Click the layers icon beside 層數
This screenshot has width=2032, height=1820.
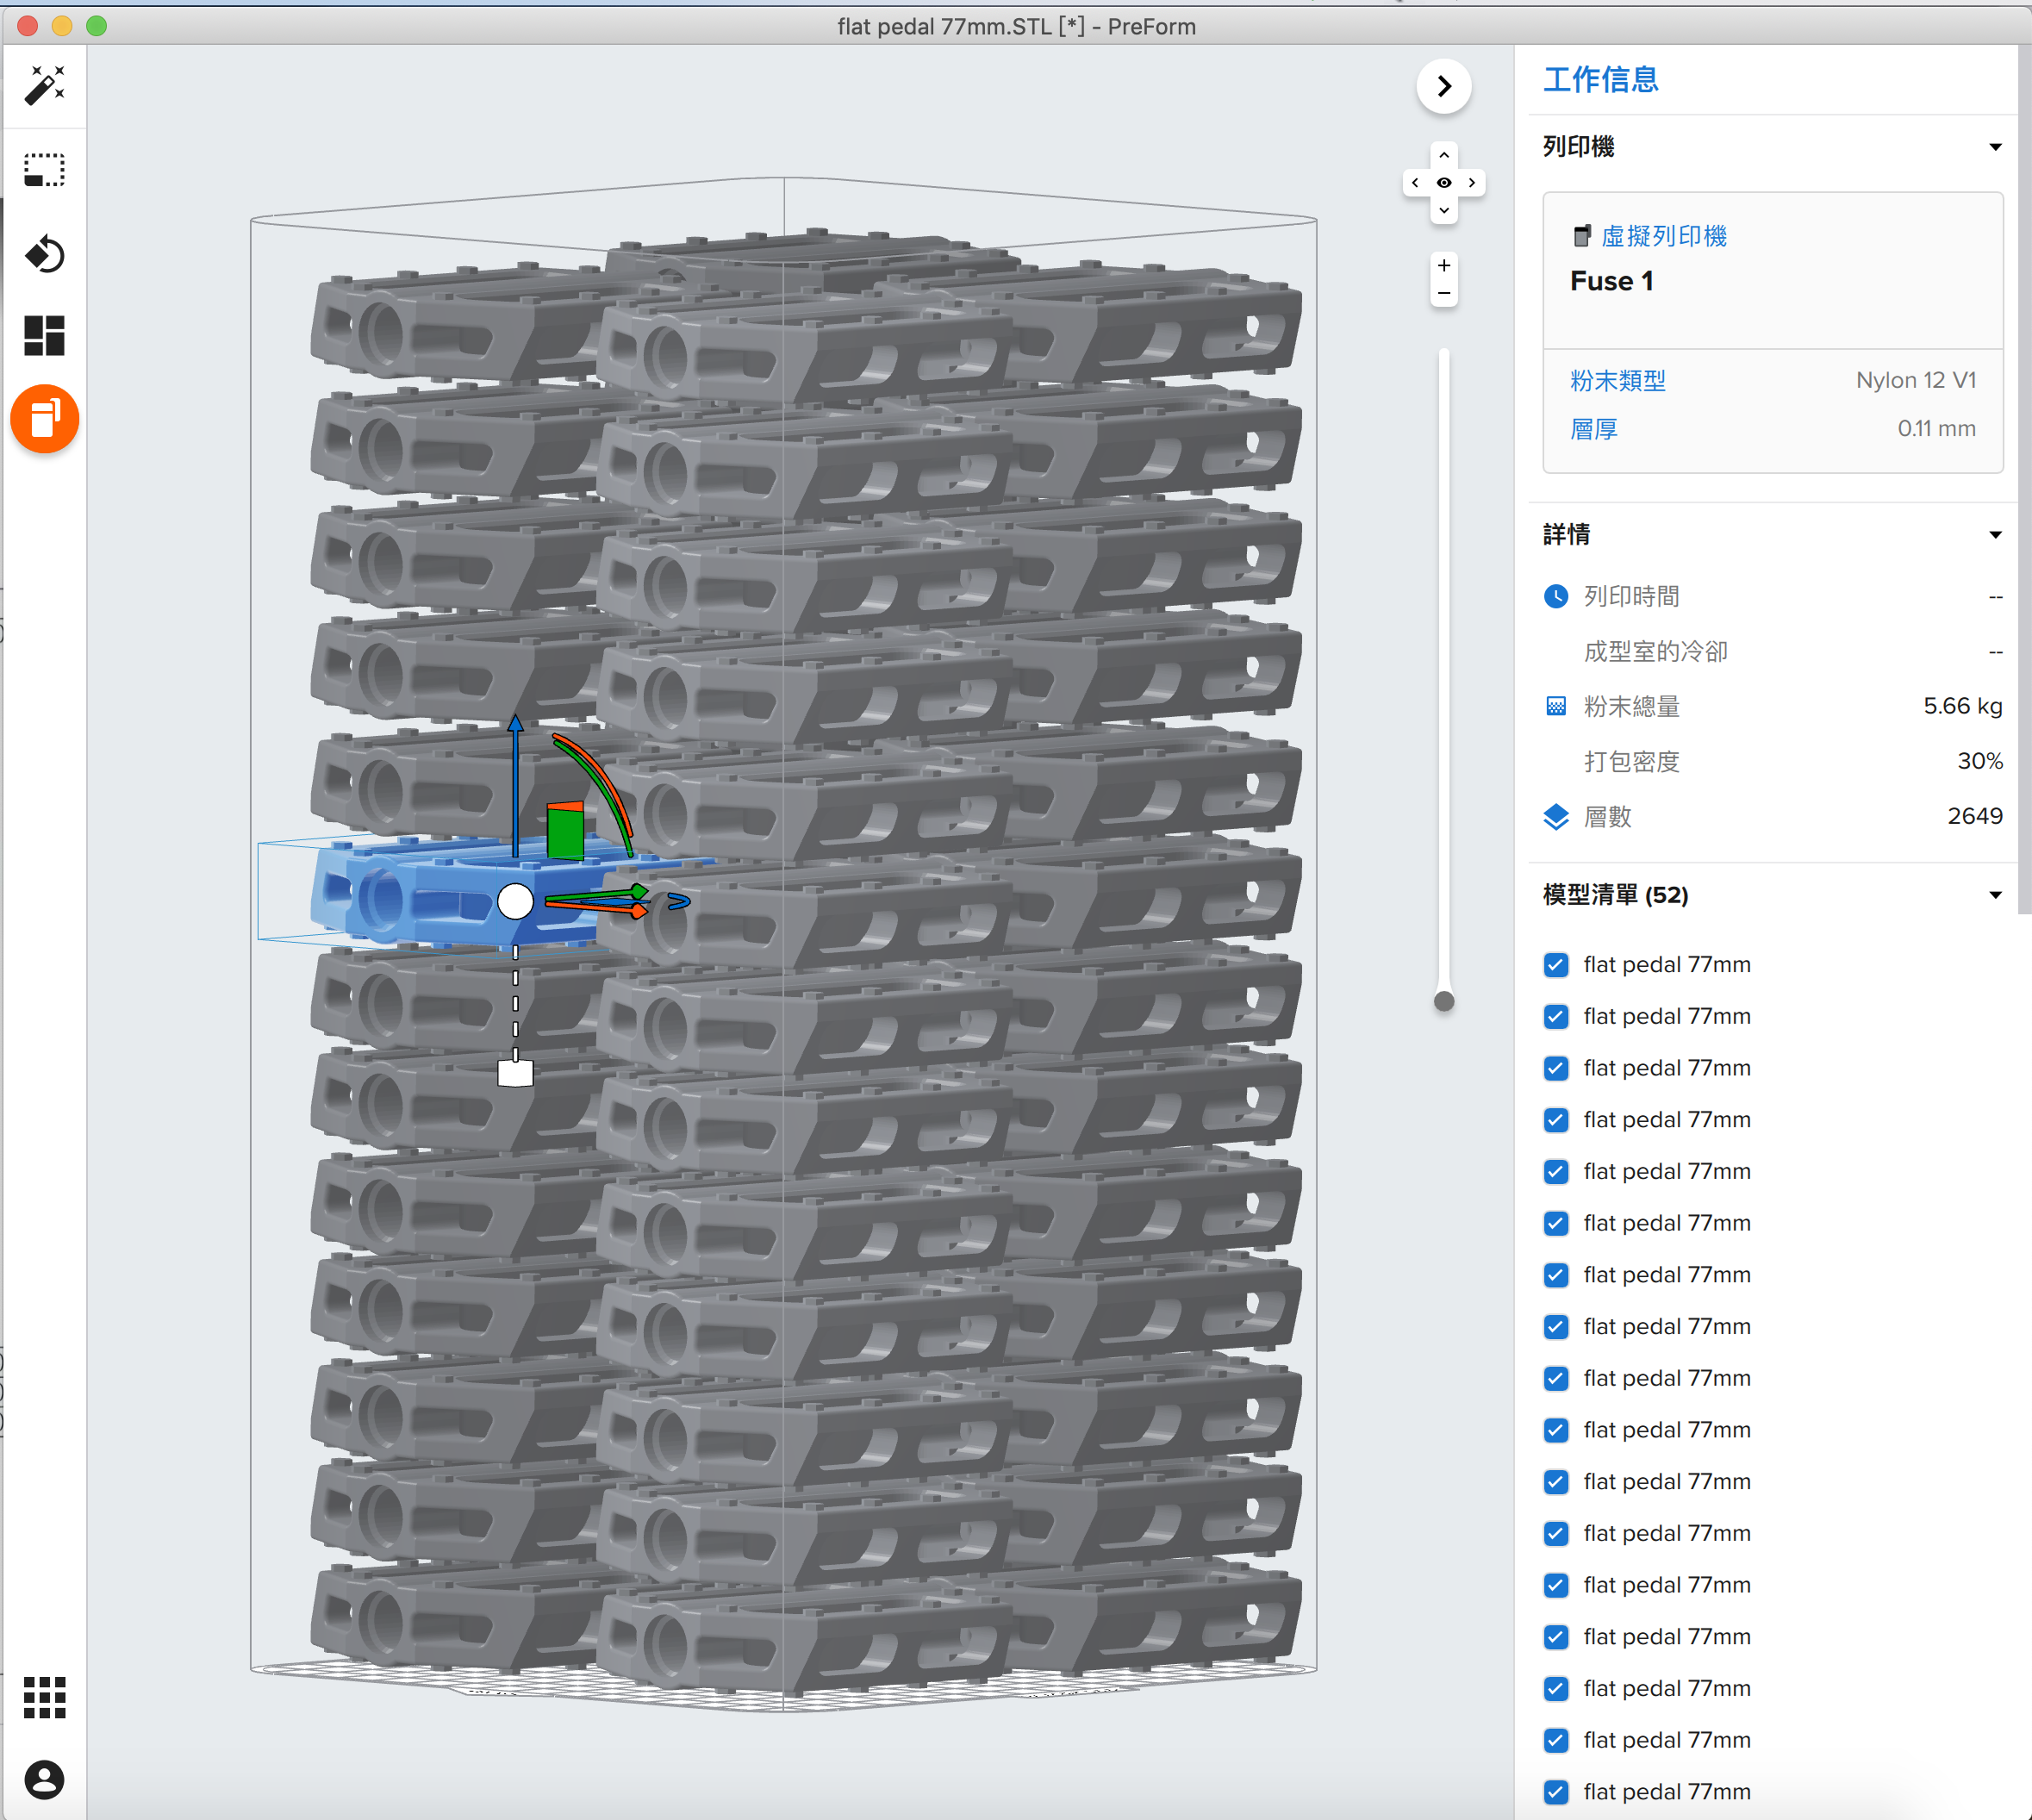pos(1556,817)
